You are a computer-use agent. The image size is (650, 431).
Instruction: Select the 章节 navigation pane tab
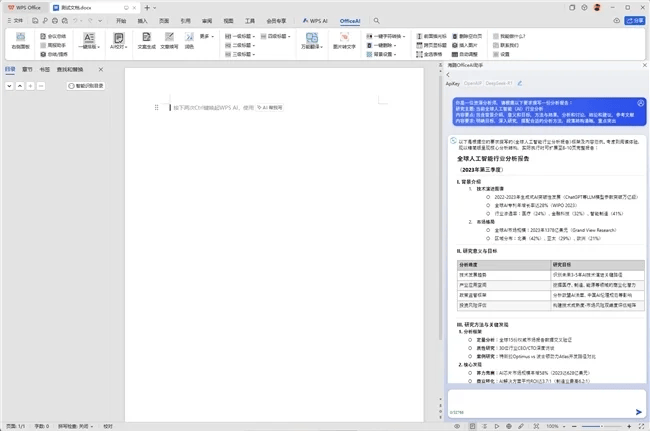(x=27, y=69)
